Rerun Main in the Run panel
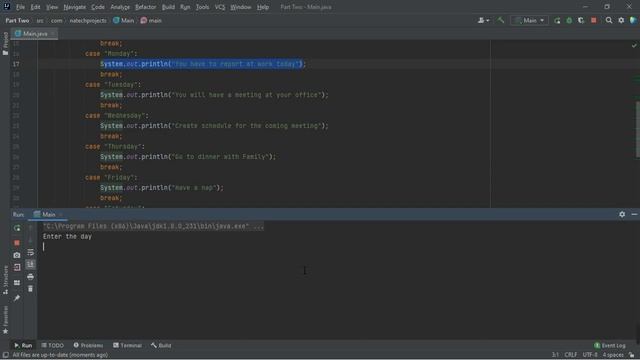 click(x=17, y=228)
